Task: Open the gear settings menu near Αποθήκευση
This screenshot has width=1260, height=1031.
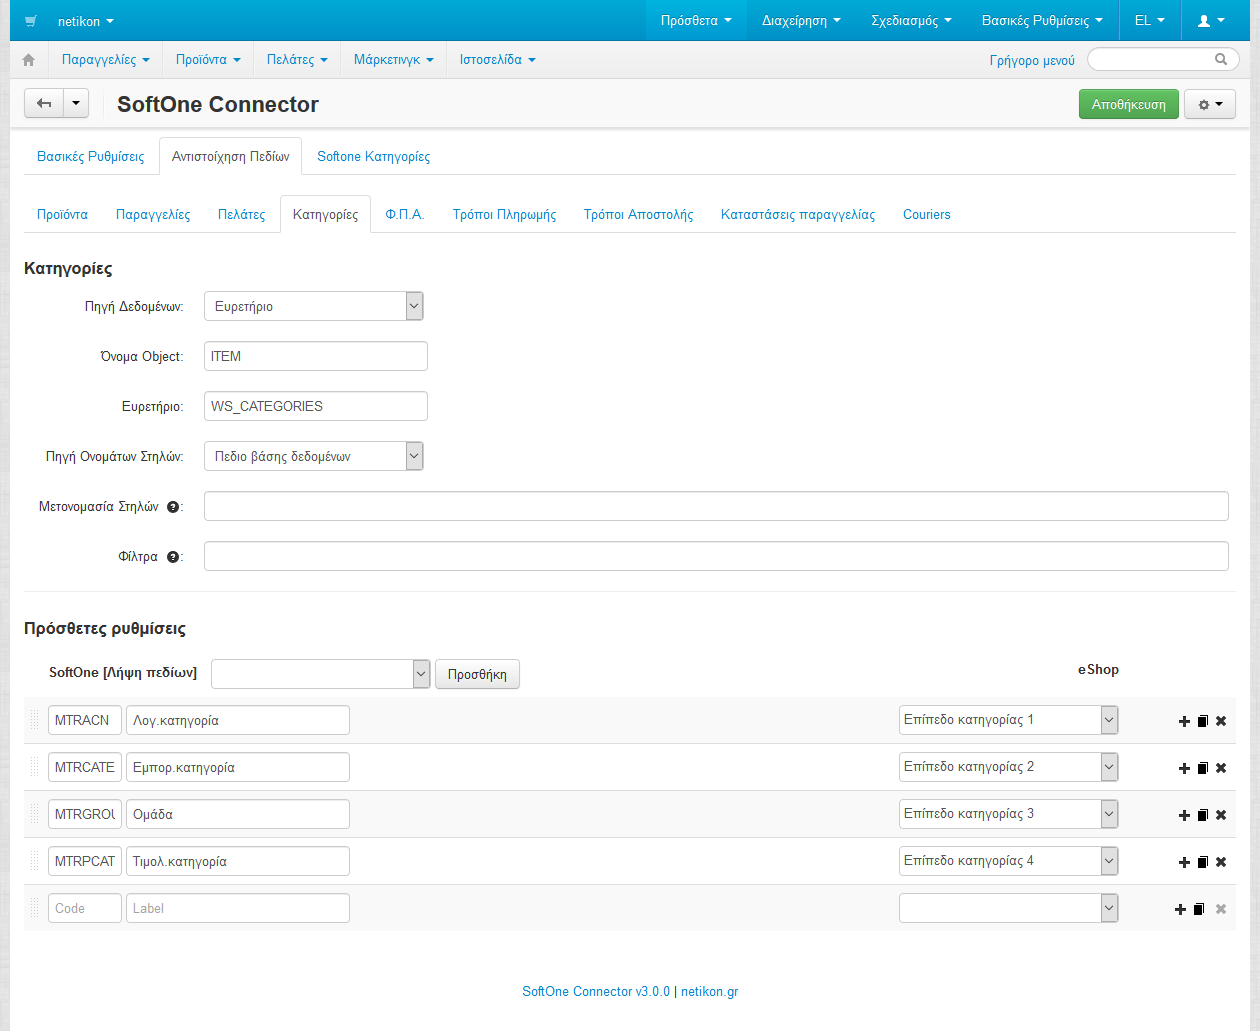Action: [1209, 105]
